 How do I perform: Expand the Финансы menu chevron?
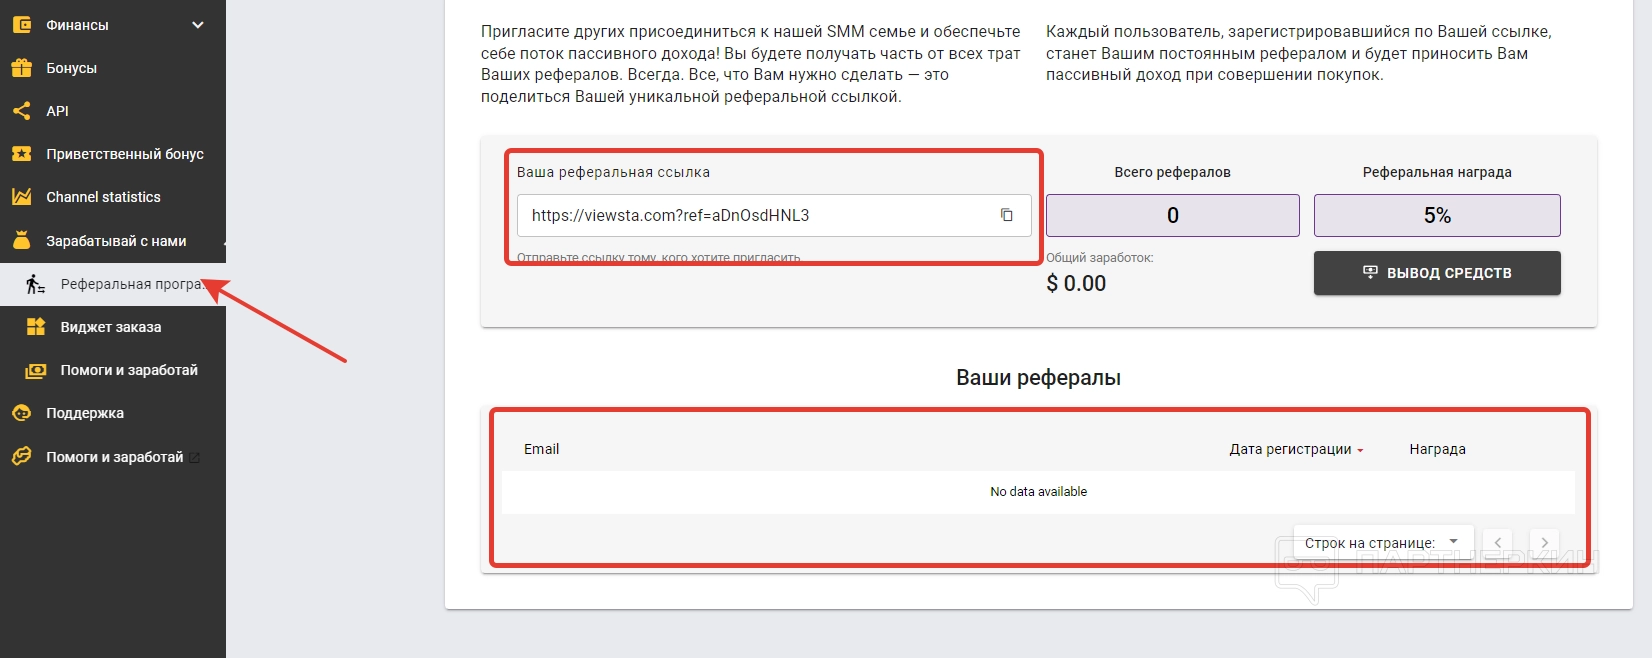tap(198, 25)
